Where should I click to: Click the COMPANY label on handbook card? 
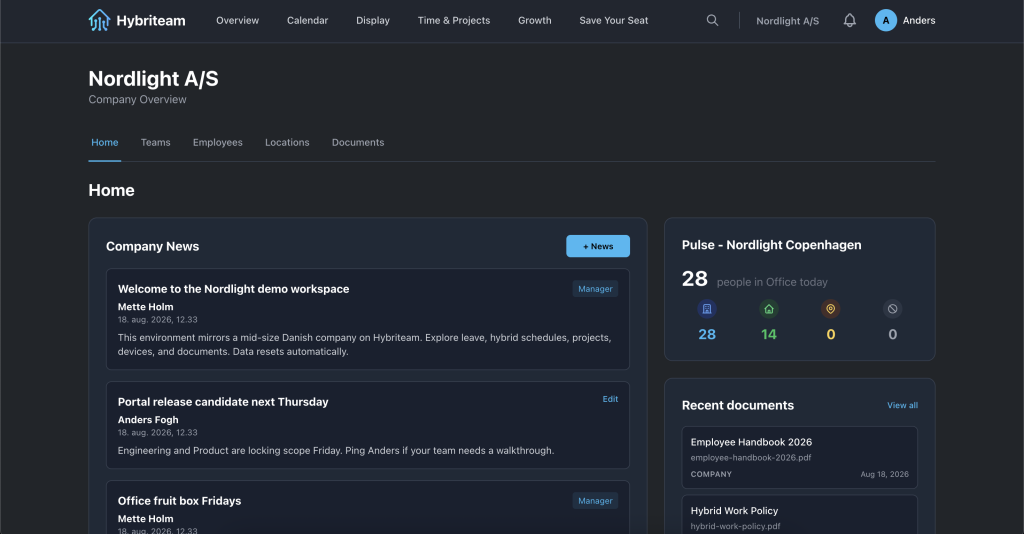pyautogui.click(x=711, y=475)
